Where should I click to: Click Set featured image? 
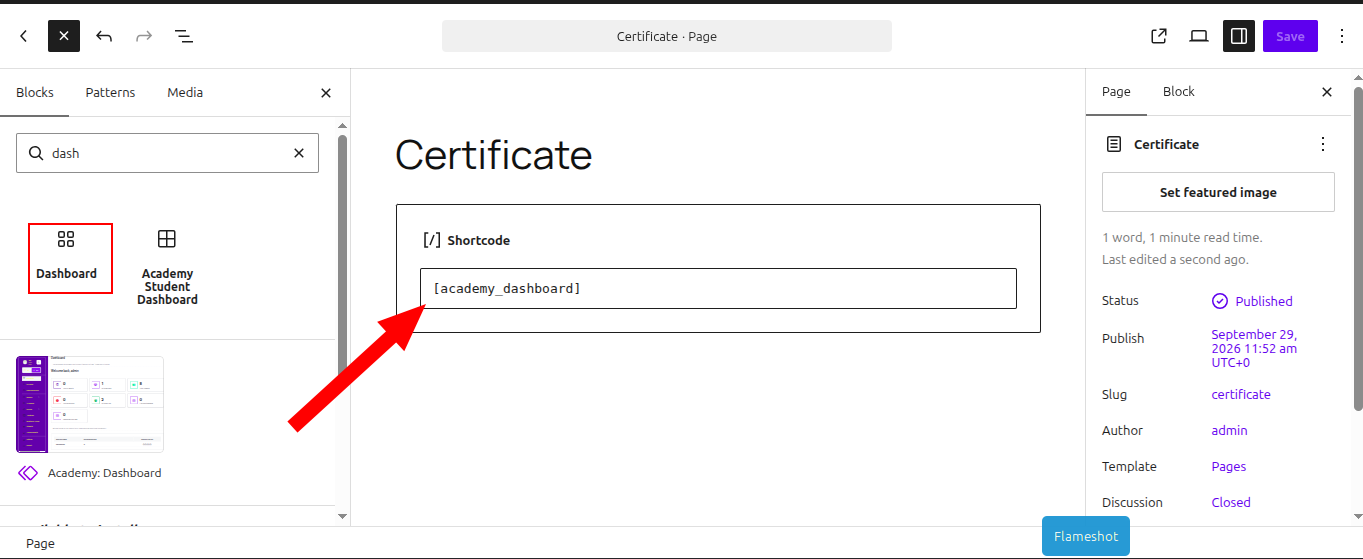[1218, 192]
